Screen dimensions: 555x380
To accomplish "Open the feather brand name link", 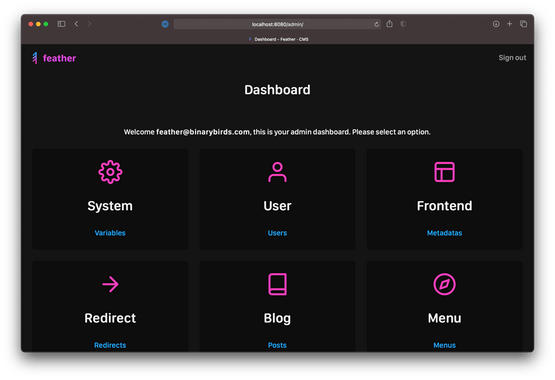I will pyautogui.click(x=59, y=58).
